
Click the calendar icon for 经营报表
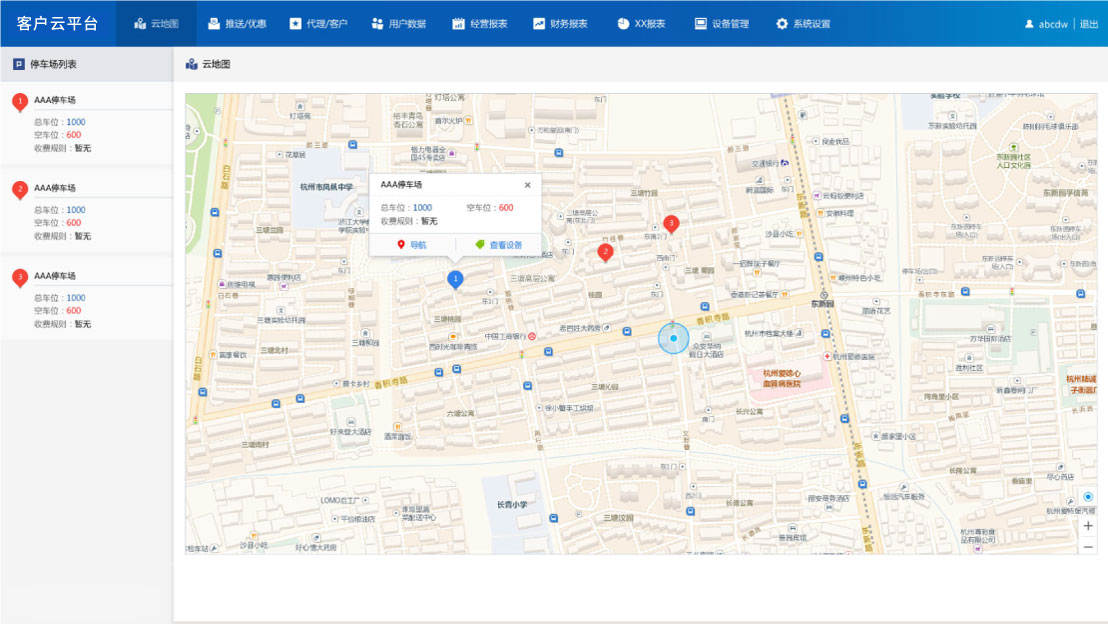click(458, 23)
